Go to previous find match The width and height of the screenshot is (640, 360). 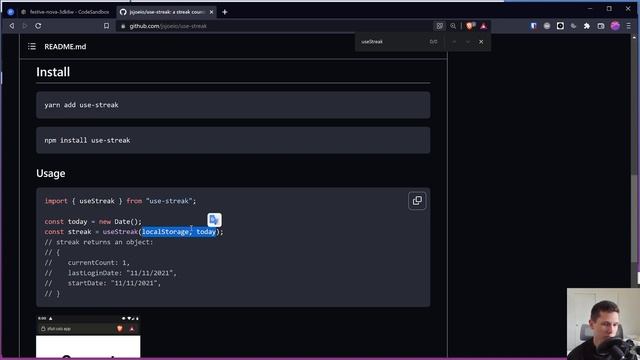tap(454, 42)
